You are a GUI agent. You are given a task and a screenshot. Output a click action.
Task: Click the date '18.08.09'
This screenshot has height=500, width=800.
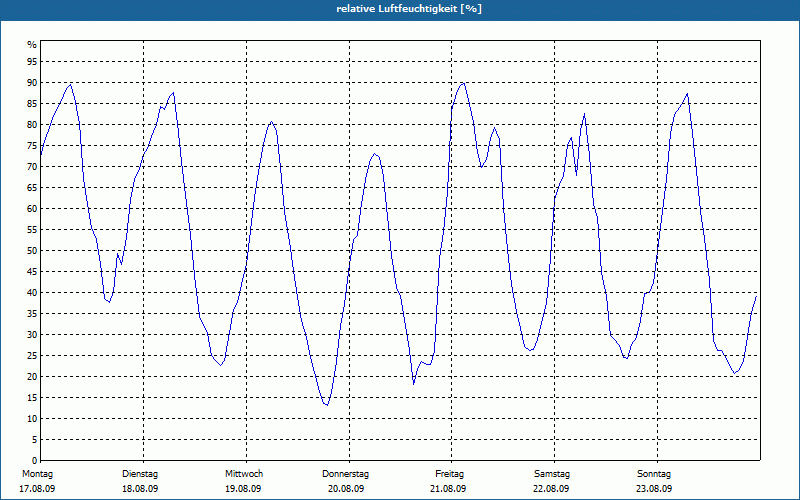pos(140,489)
